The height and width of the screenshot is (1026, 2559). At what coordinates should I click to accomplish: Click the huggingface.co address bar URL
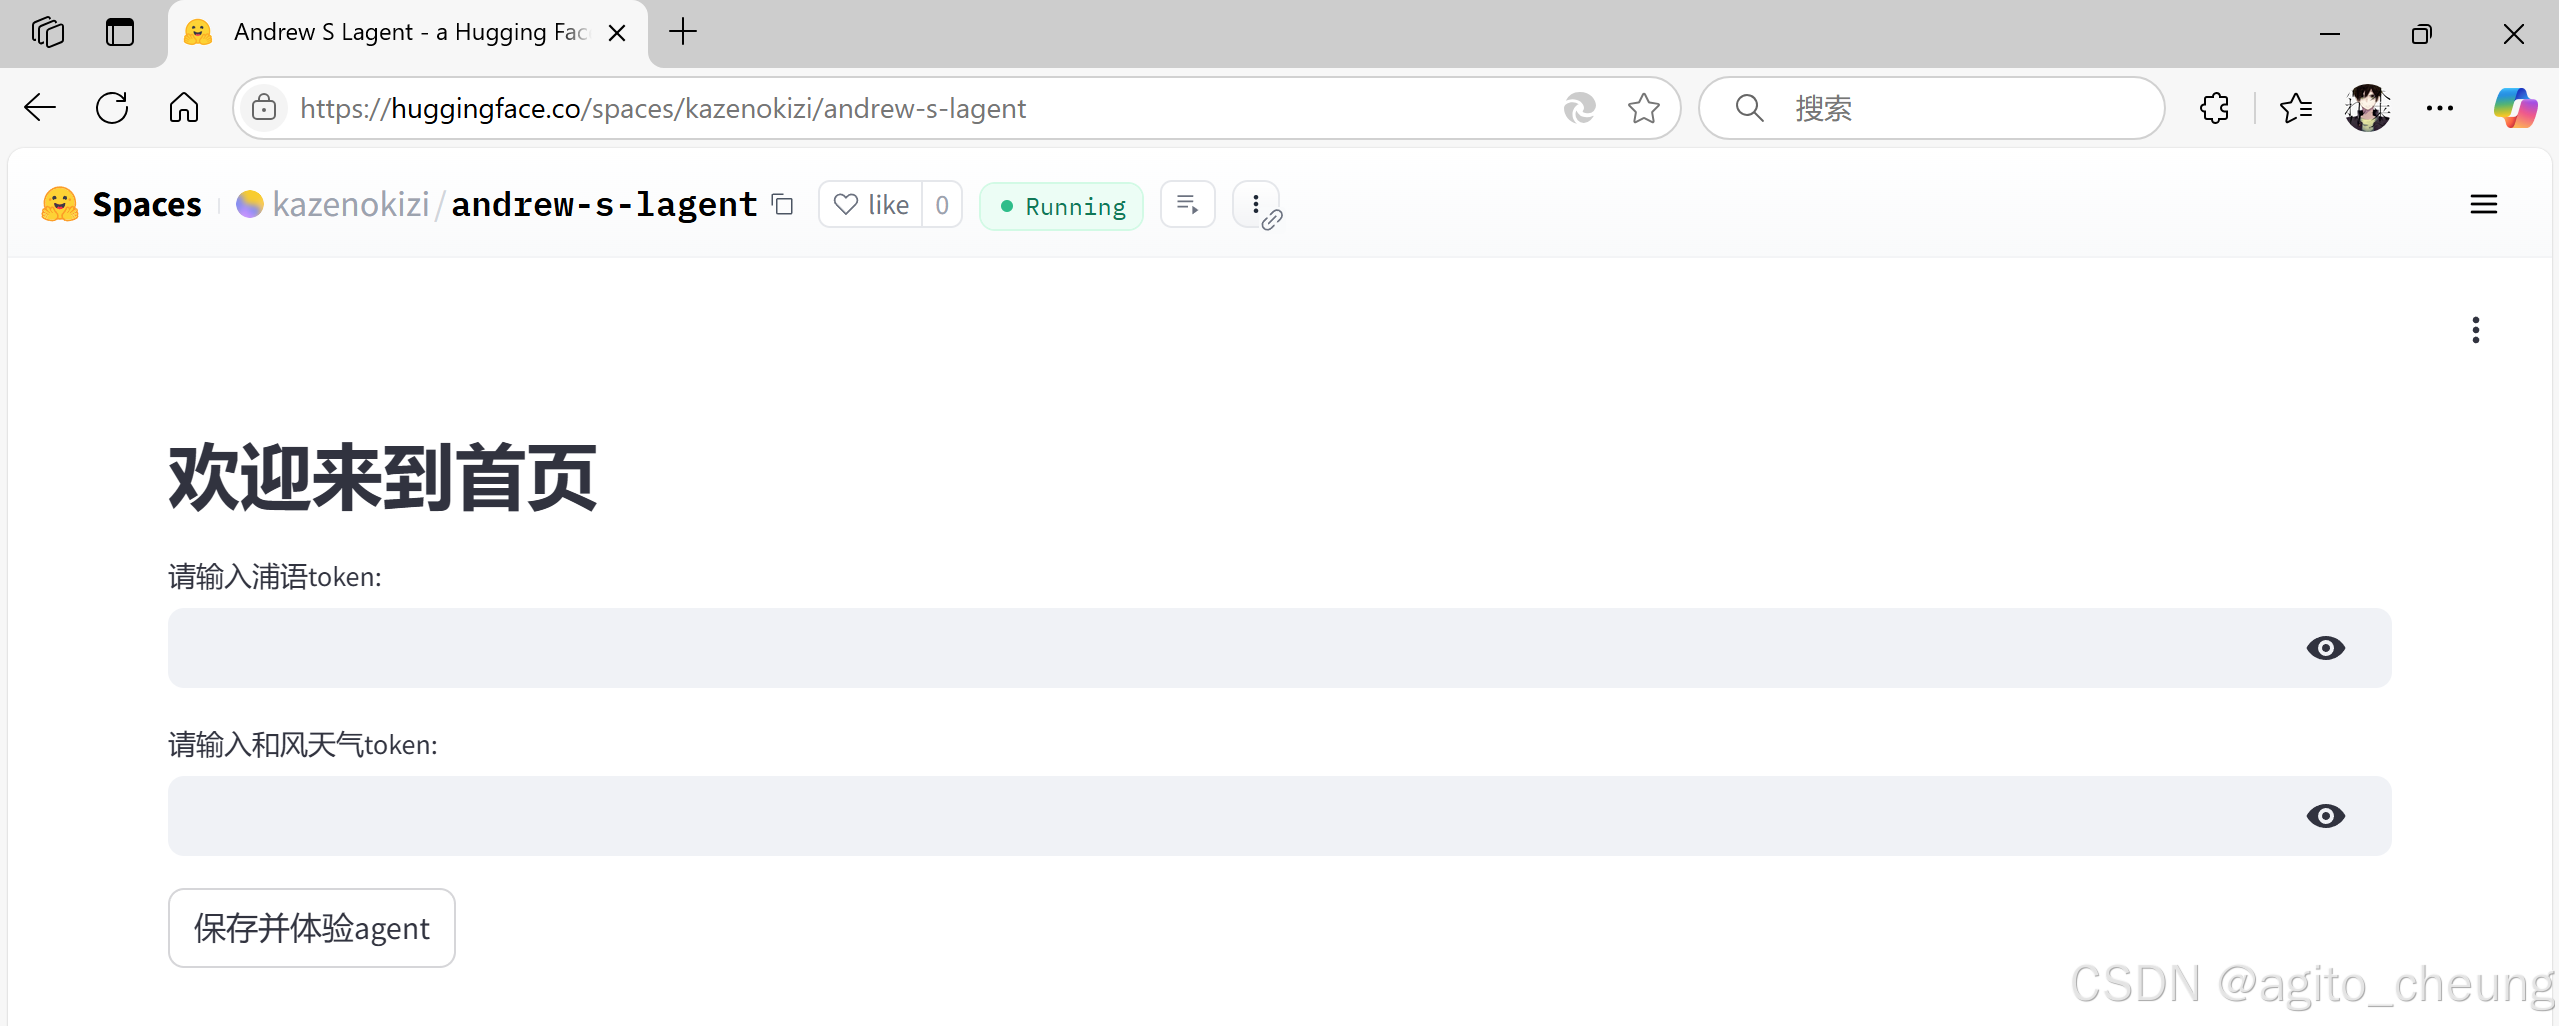point(663,108)
